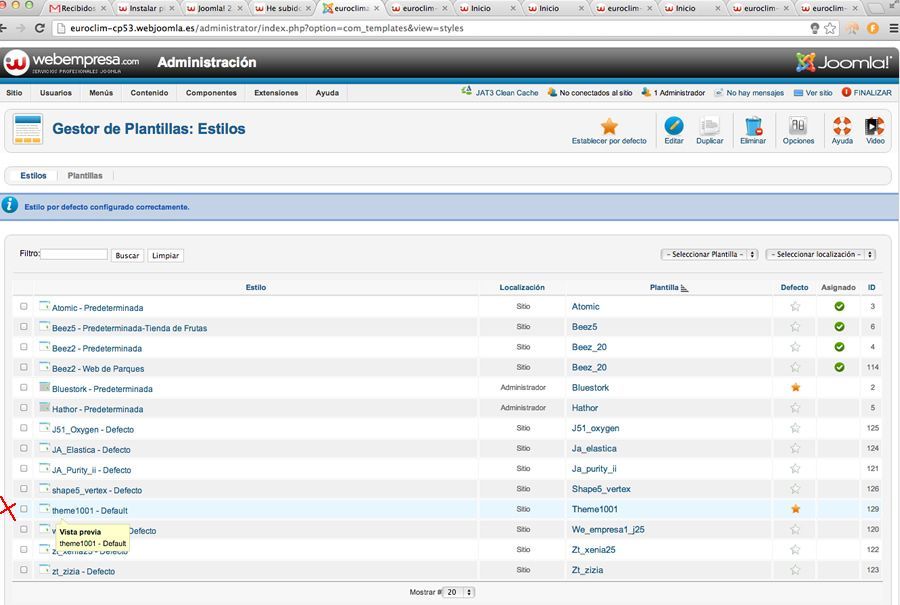The image size is (900, 605).
Task: Click the default star for Hathor
Action: click(795, 408)
